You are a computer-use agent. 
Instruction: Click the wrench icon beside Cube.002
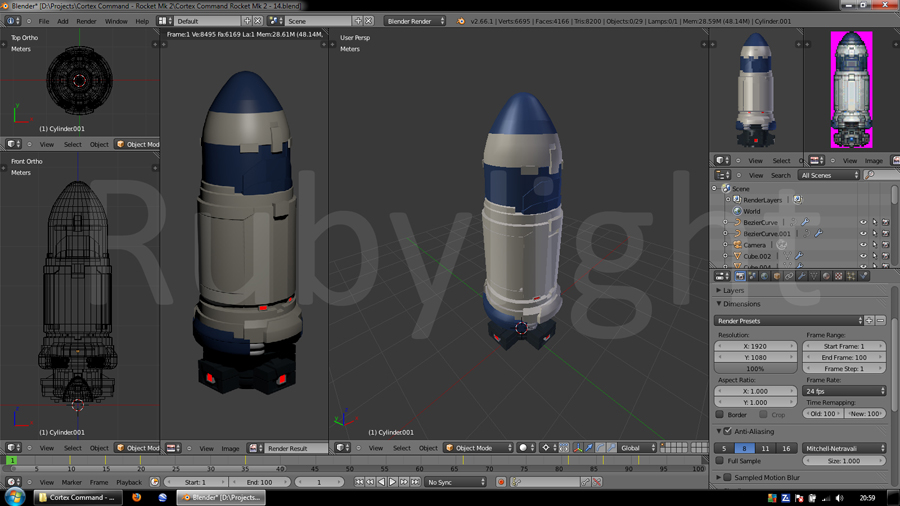799,256
